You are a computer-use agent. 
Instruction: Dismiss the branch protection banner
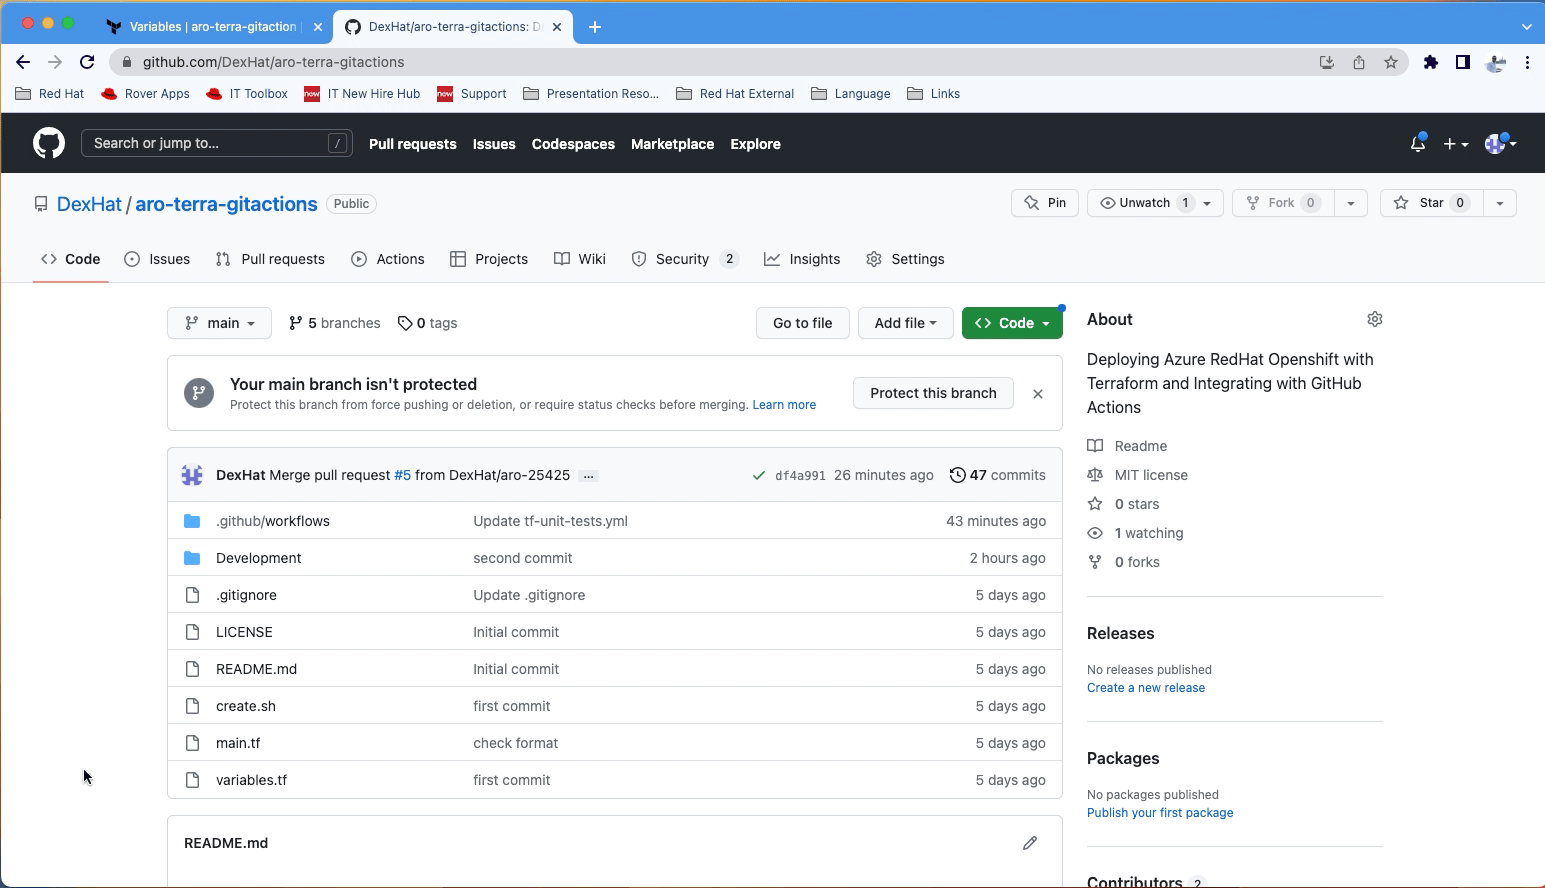1038,394
